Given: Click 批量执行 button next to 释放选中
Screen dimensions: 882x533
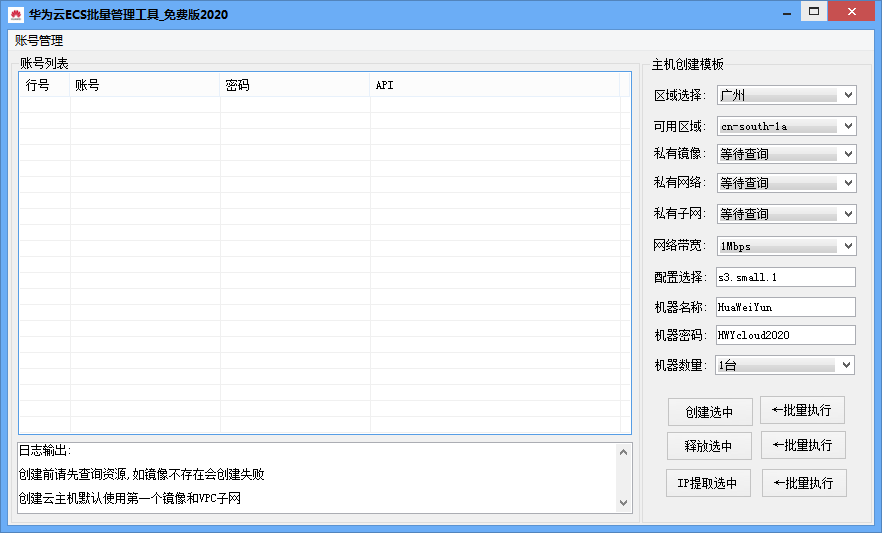Looking at the screenshot, I should (803, 445).
